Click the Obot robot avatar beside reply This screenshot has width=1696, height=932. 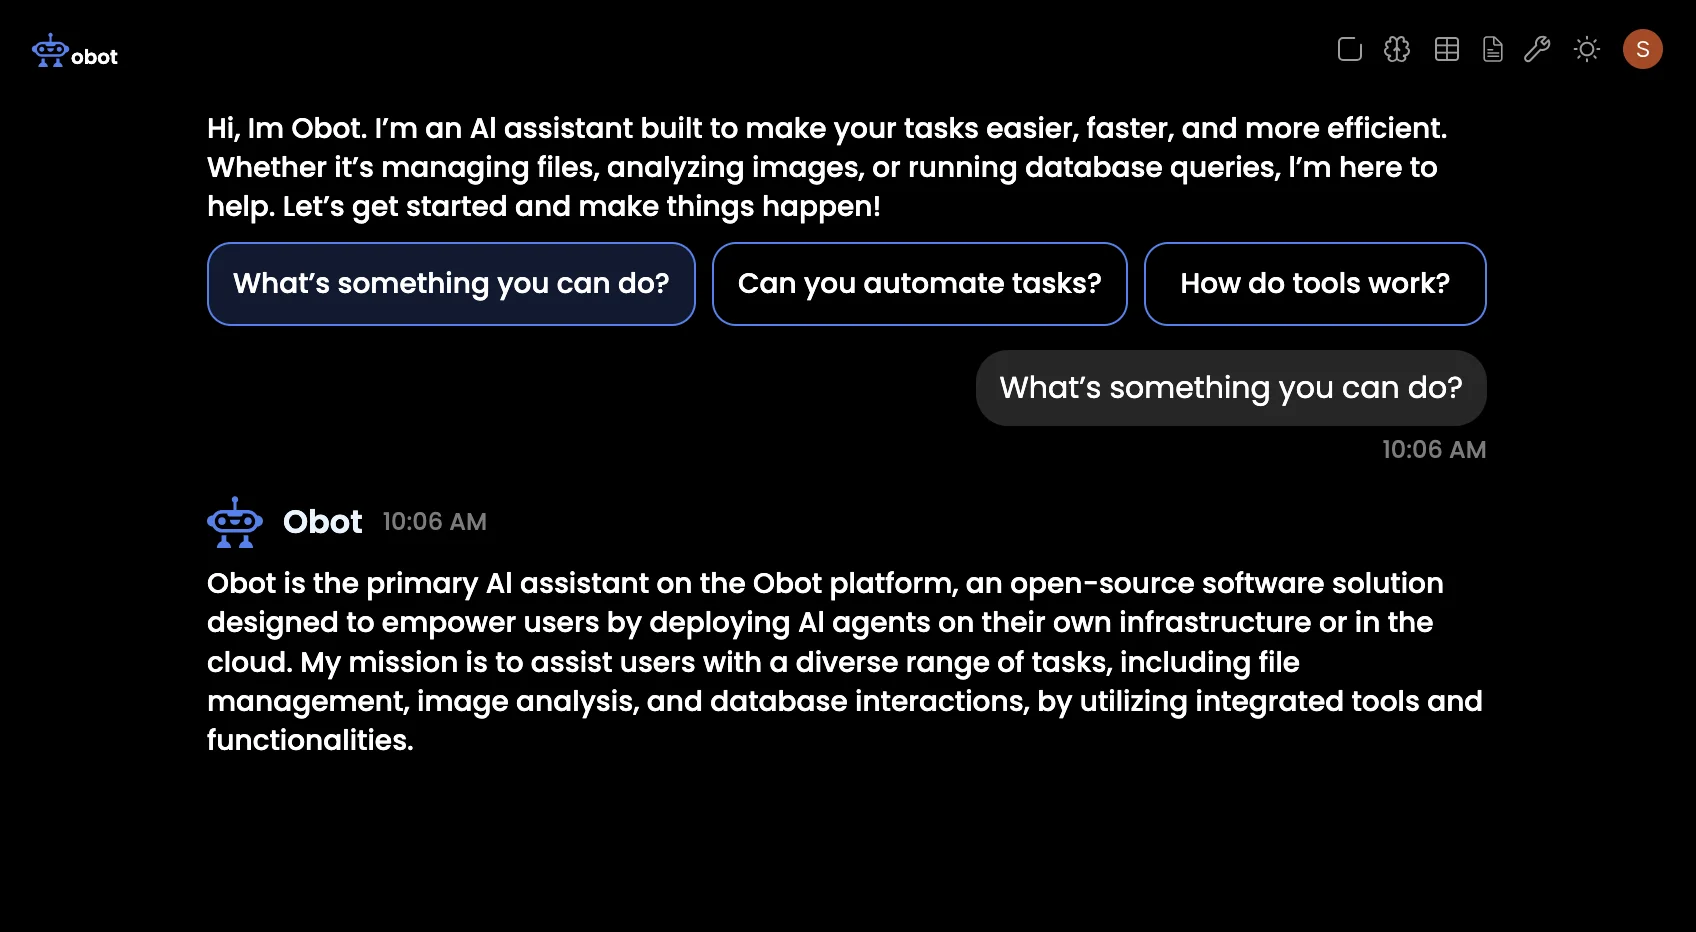pos(235,522)
